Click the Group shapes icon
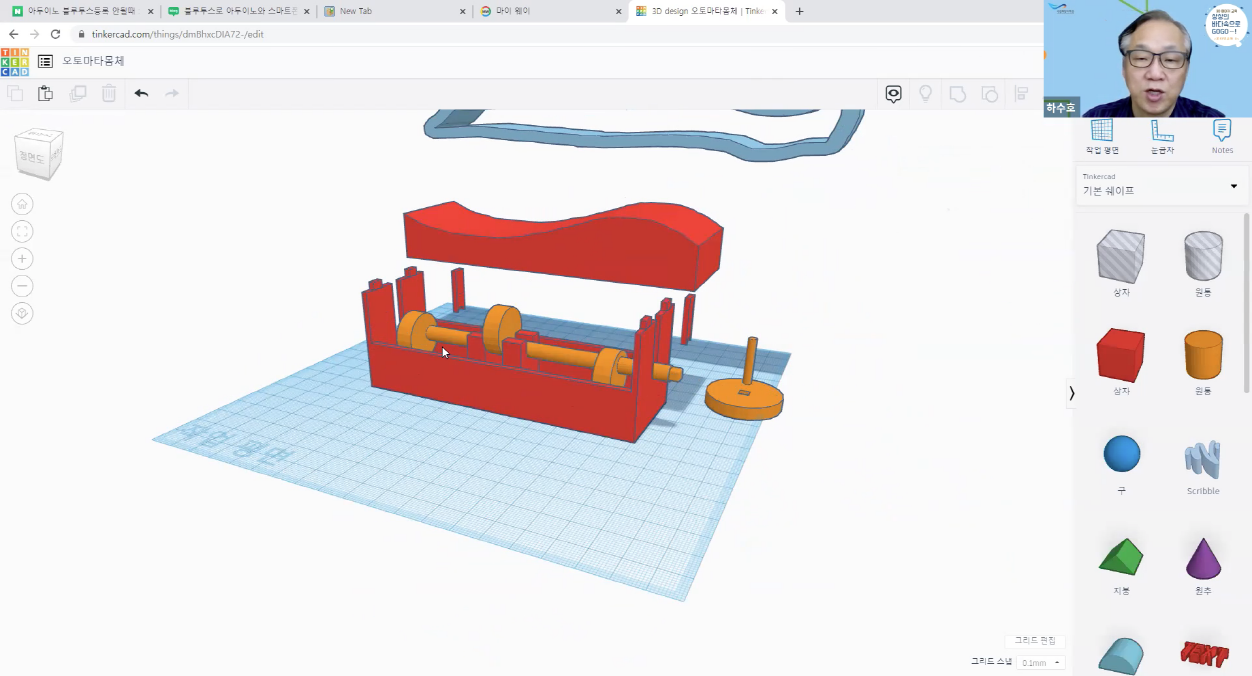This screenshot has width=1252, height=676. (957, 93)
